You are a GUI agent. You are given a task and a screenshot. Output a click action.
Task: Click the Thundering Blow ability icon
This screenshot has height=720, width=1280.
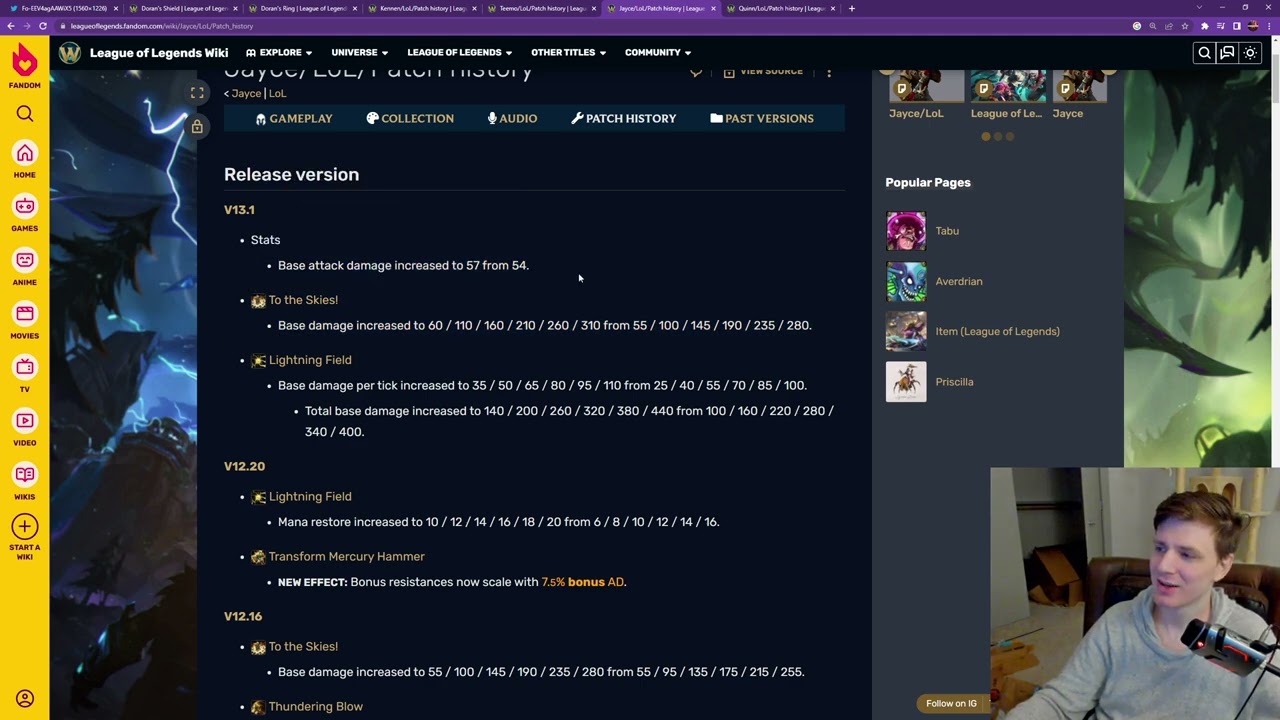click(258, 707)
